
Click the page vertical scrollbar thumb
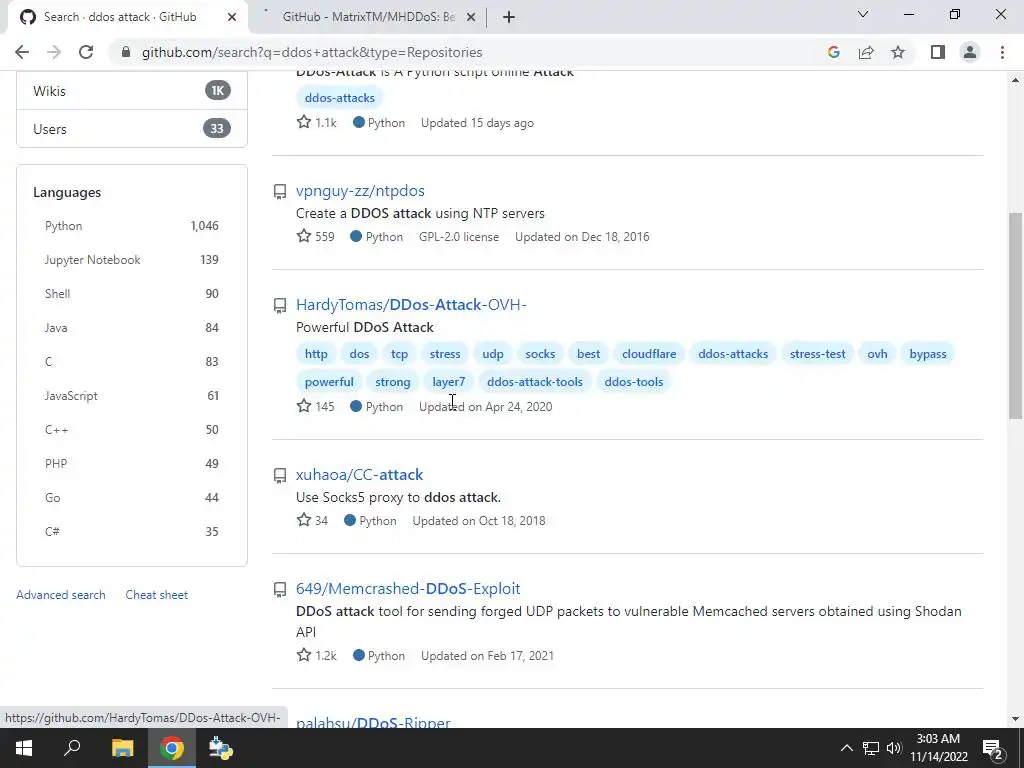(x=1015, y=315)
